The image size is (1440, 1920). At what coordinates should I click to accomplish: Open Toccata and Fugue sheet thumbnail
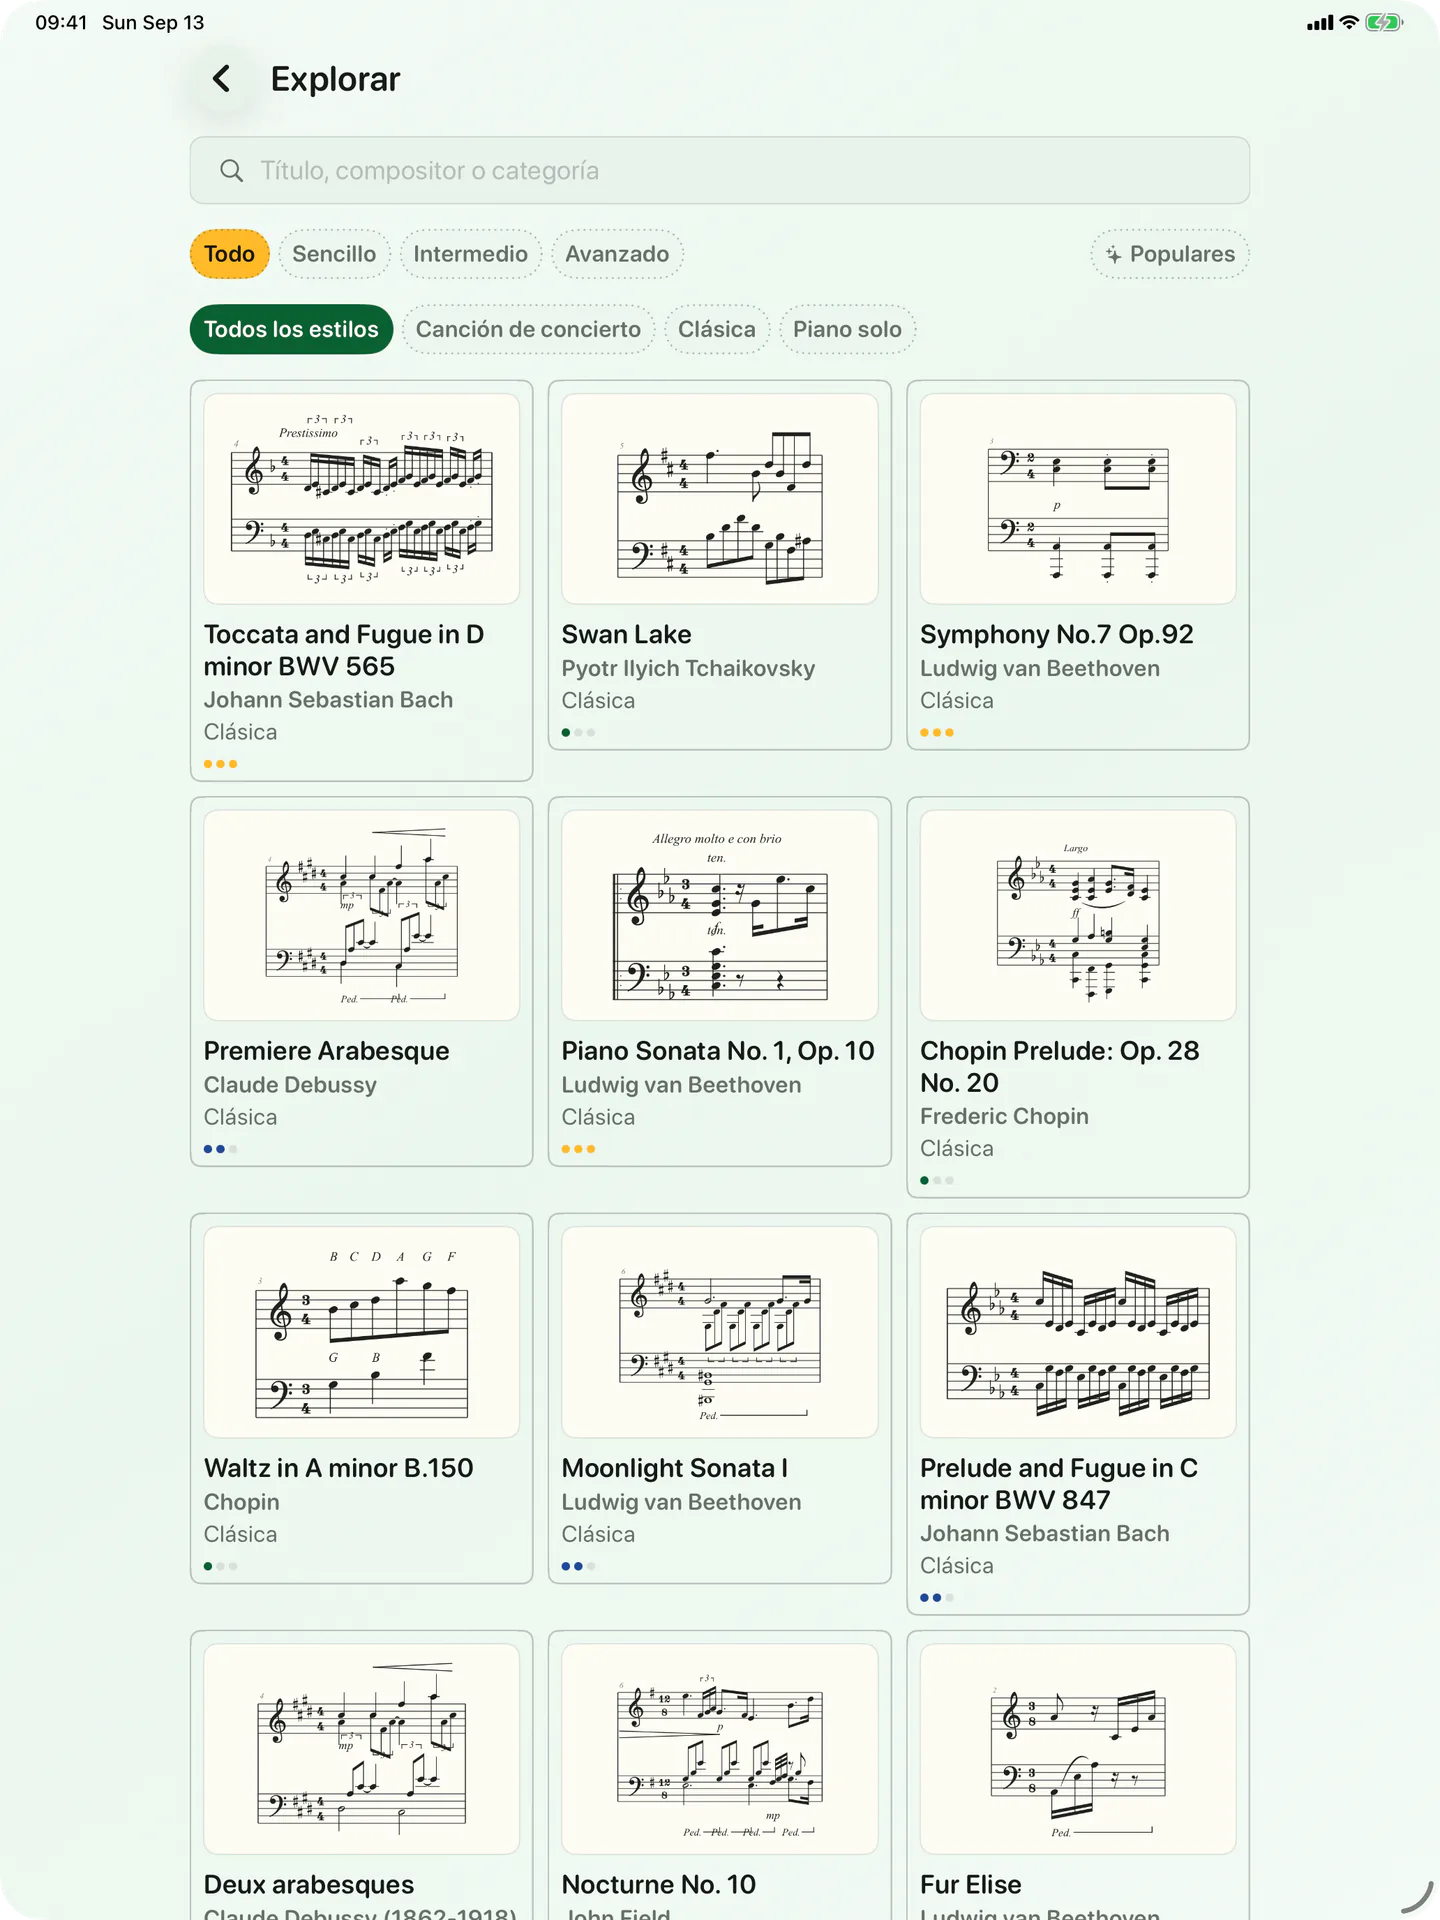(361, 498)
